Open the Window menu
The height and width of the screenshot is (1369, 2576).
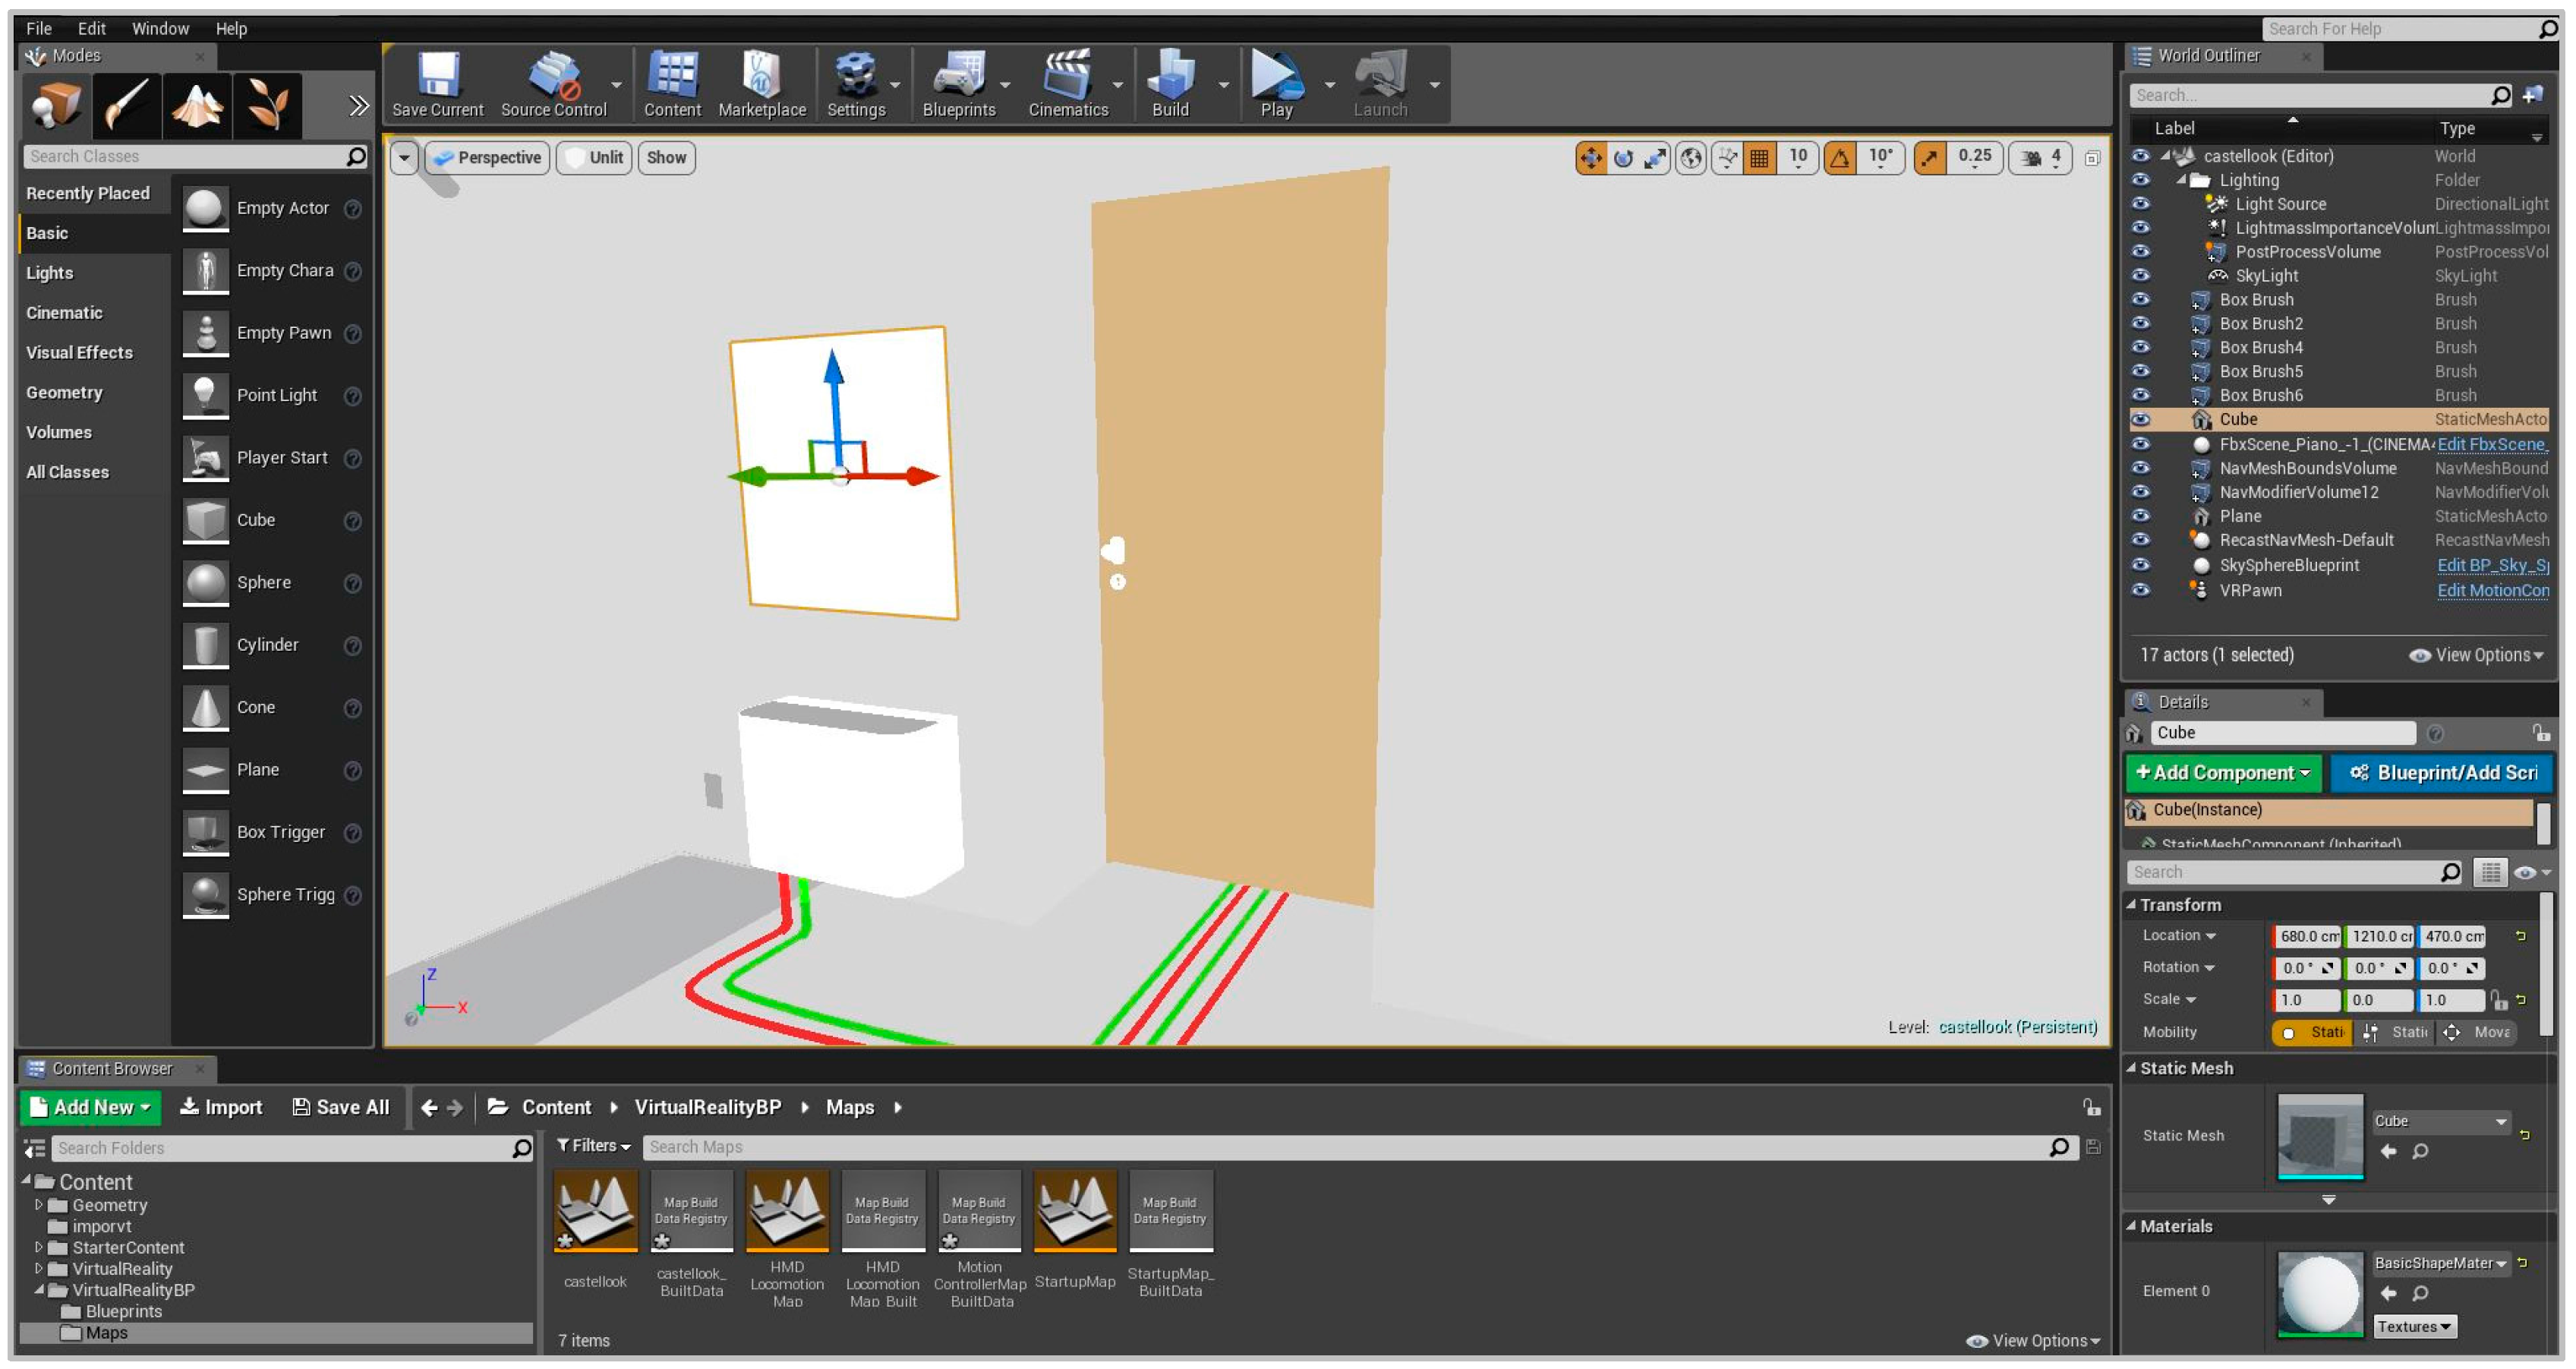coord(160,28)
